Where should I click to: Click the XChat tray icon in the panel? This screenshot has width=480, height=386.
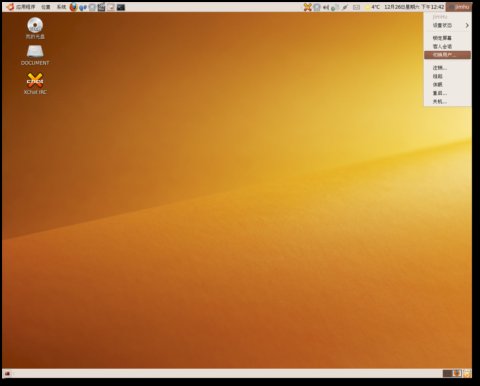click(307, 7)
